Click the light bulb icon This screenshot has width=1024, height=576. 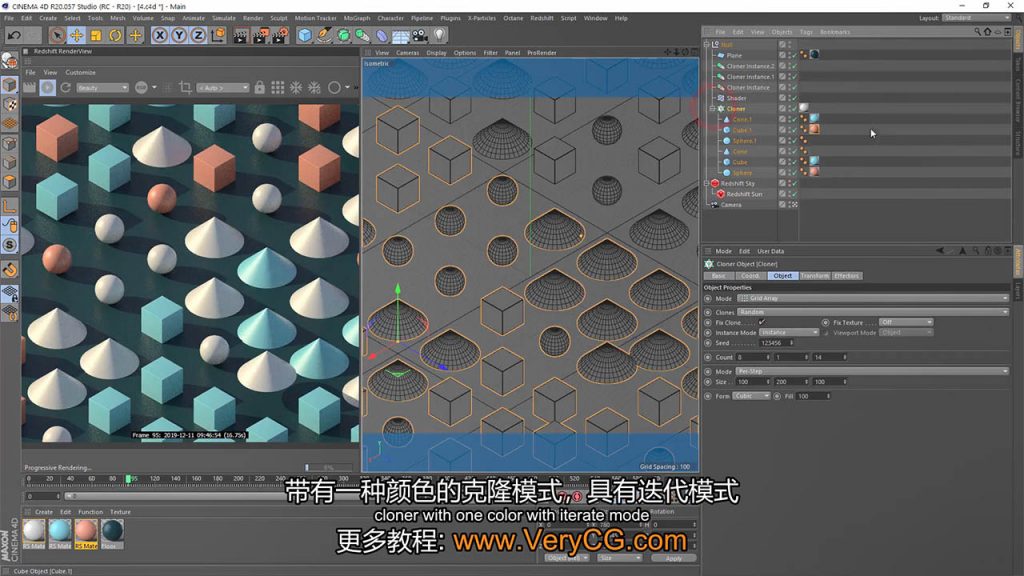coord(440,35)
